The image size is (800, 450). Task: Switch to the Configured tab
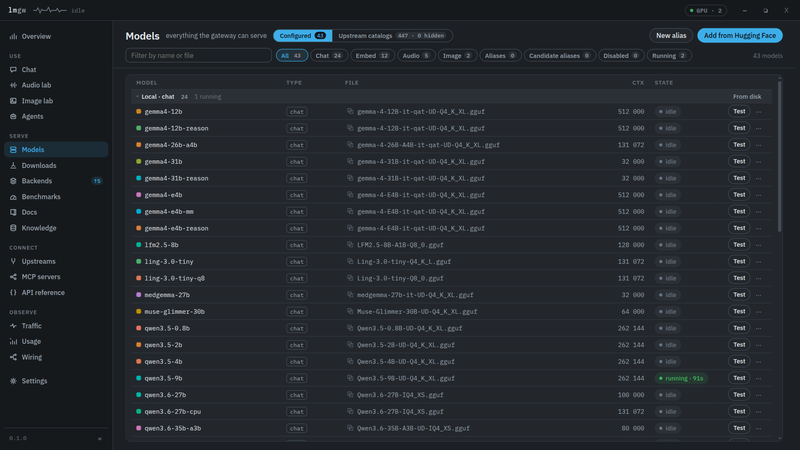pos(303,36)
